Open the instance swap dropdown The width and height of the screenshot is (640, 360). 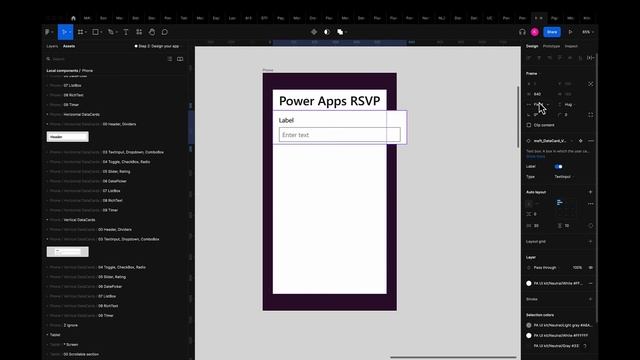[x=552, y=141]
